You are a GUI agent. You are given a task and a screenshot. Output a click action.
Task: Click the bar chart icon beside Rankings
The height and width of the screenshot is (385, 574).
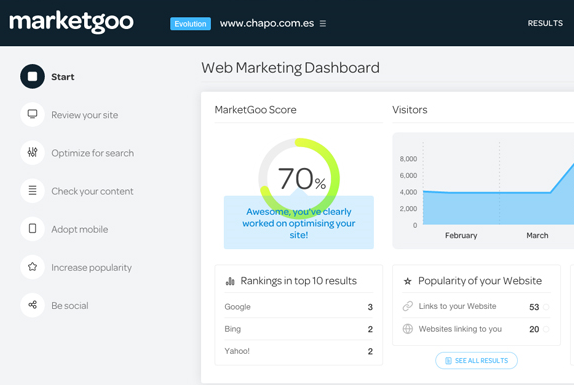[x=230, y=281]
